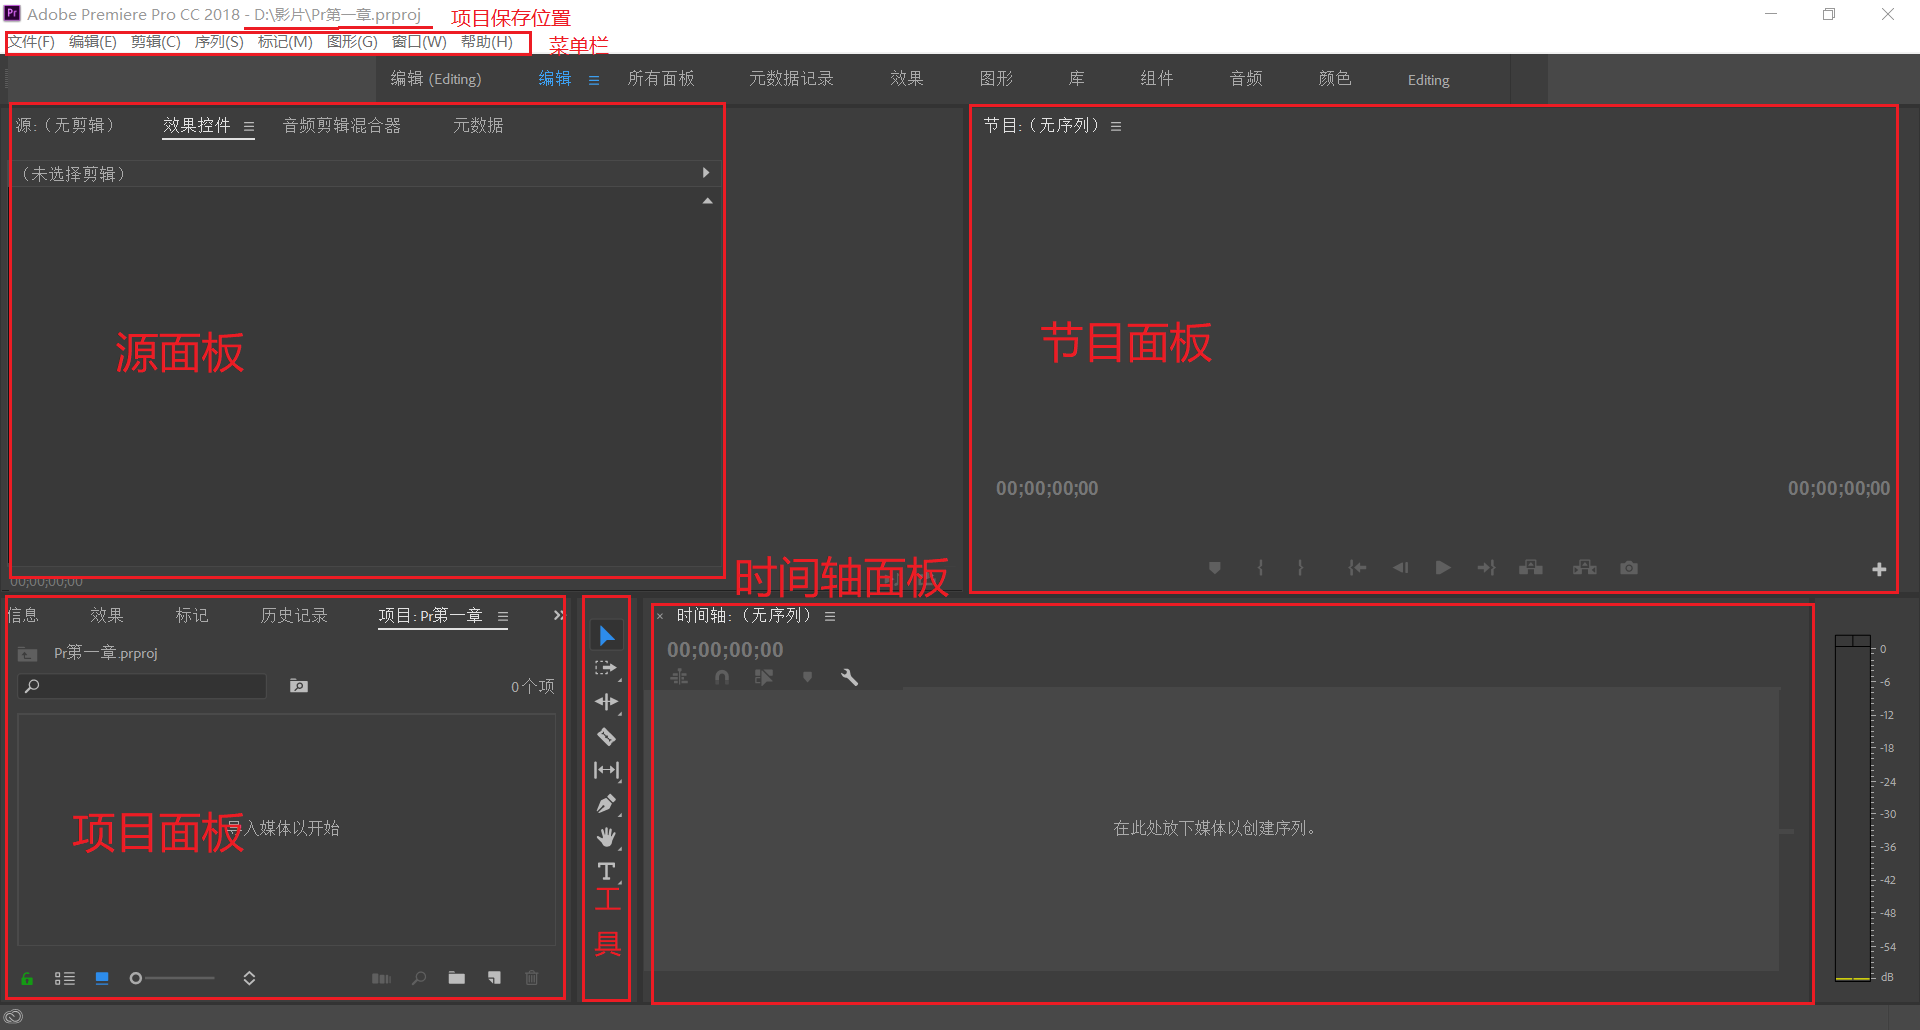Toggle timeline snap magnet
The image size is (1920, 1030).
pyautogui.click(x=722, y=677)
